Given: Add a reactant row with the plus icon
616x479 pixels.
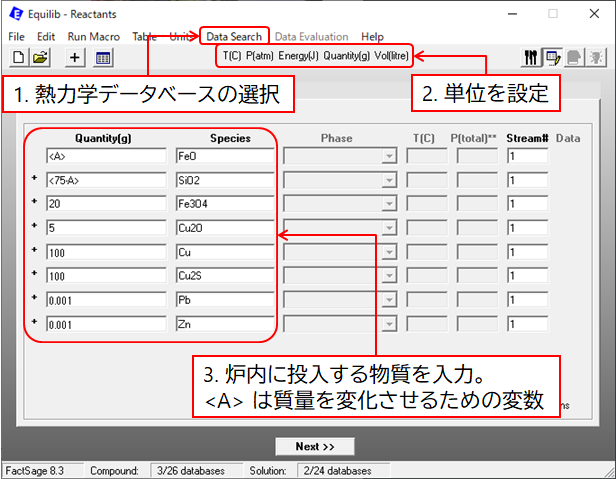Looking at the screenshot, I should pos(75,58).
